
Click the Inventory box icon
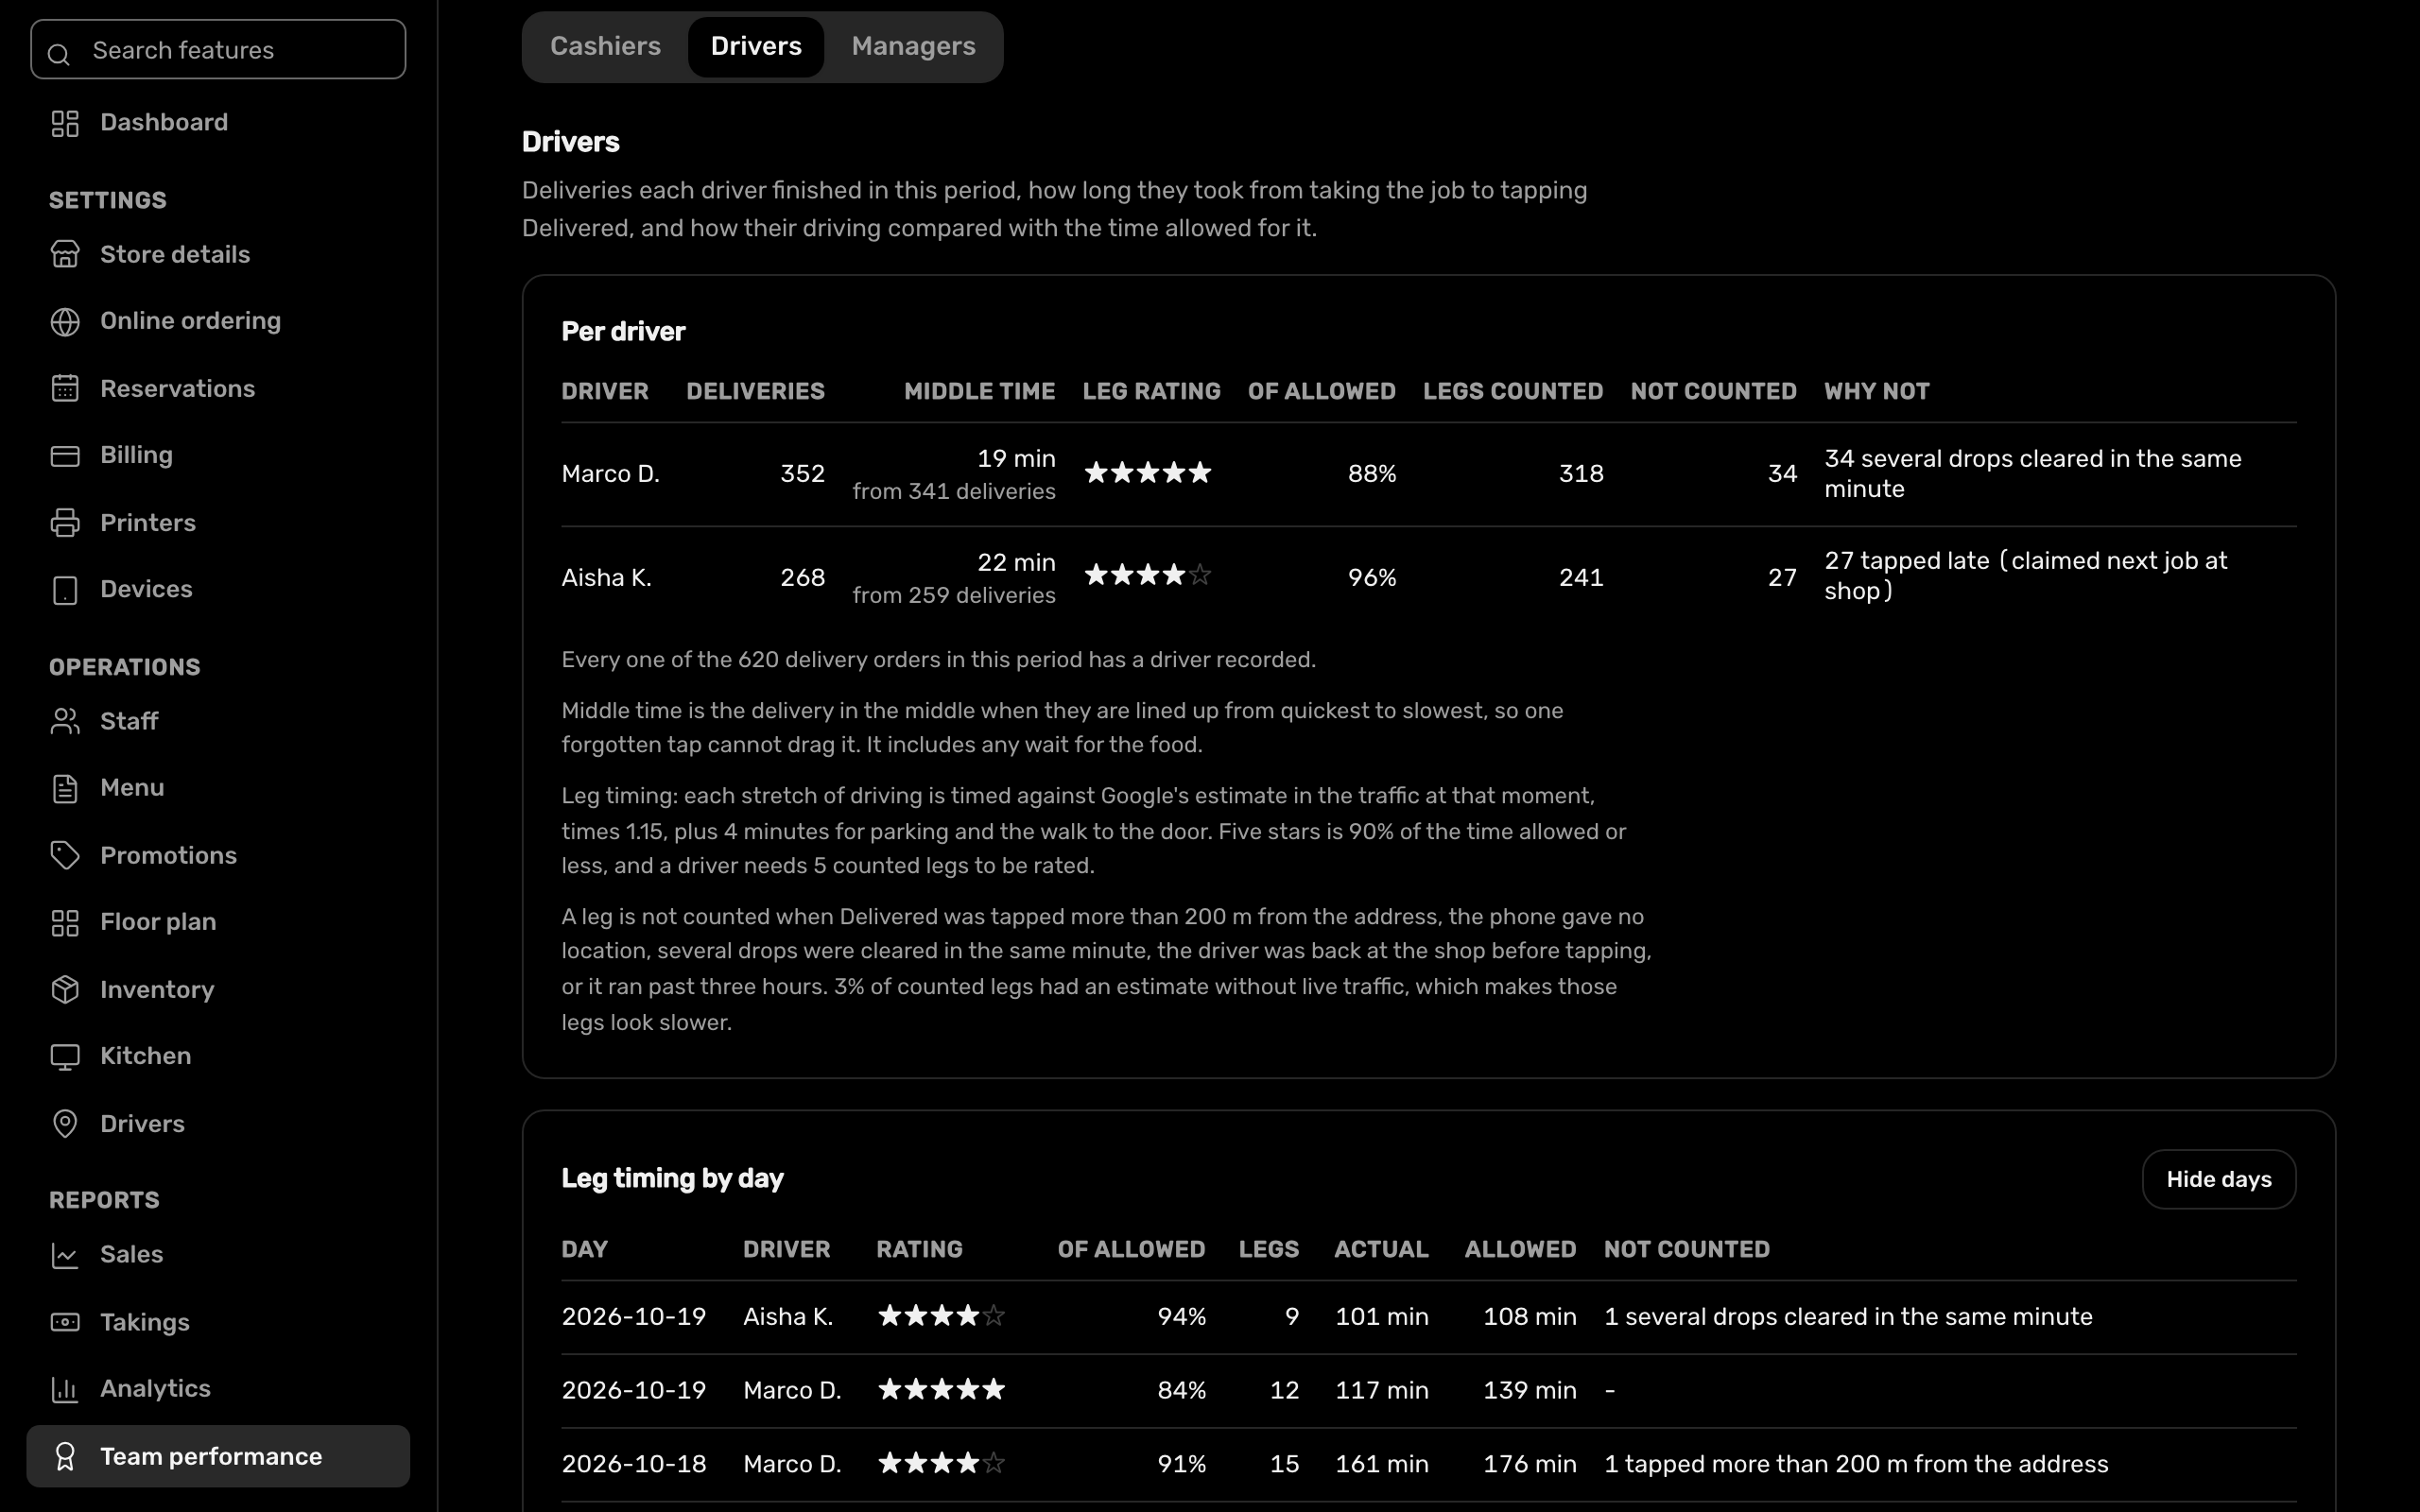click(x=65, y=990)
